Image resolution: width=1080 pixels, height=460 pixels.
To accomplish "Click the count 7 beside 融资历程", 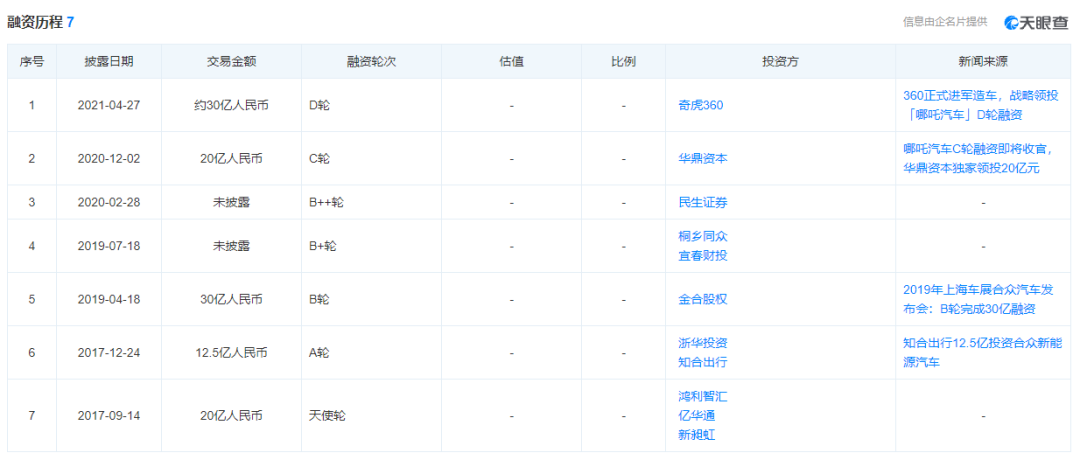I will click(70, 22).
